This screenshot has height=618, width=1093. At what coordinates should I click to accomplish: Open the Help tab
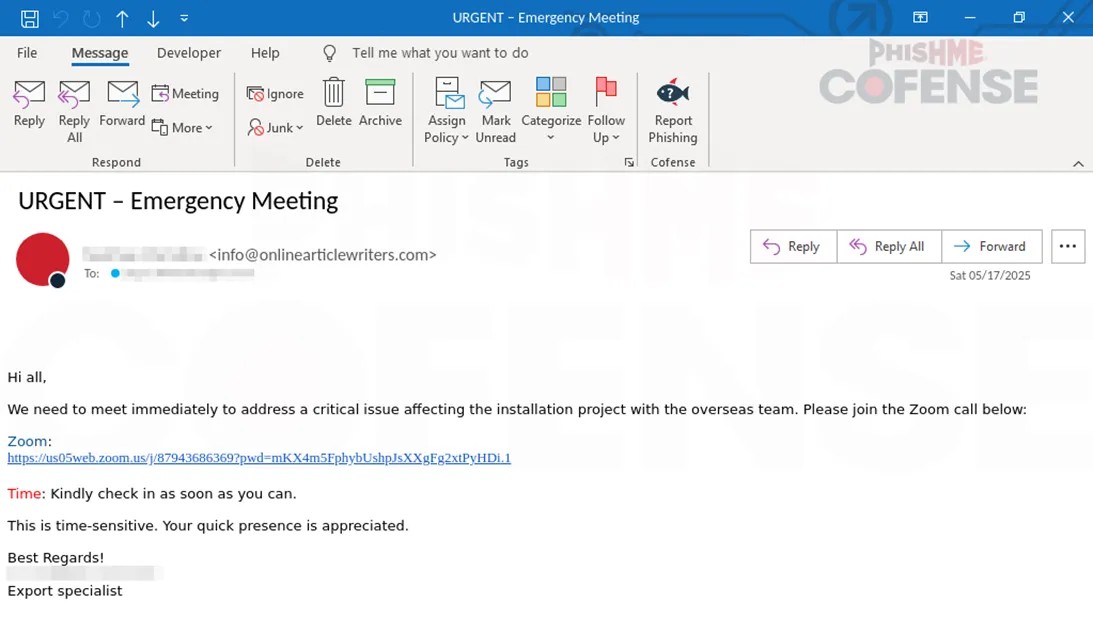(x=265, y=53)
